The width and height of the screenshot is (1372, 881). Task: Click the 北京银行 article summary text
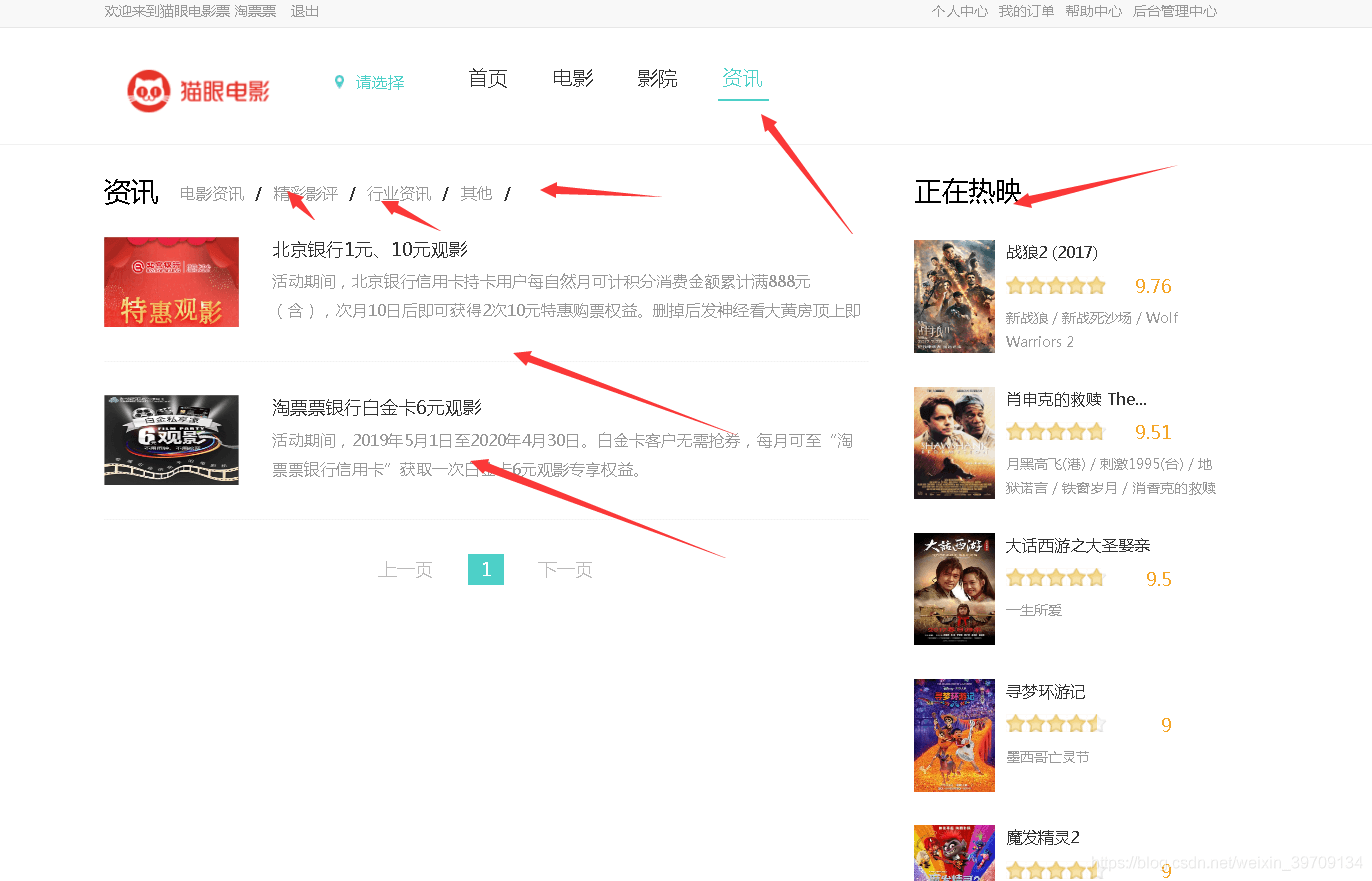tap(566, 296)
